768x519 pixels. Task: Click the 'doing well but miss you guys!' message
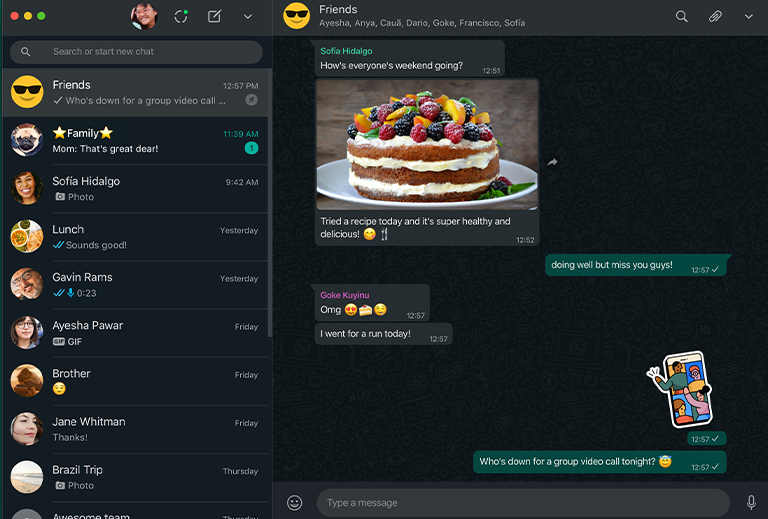(636, 265)
